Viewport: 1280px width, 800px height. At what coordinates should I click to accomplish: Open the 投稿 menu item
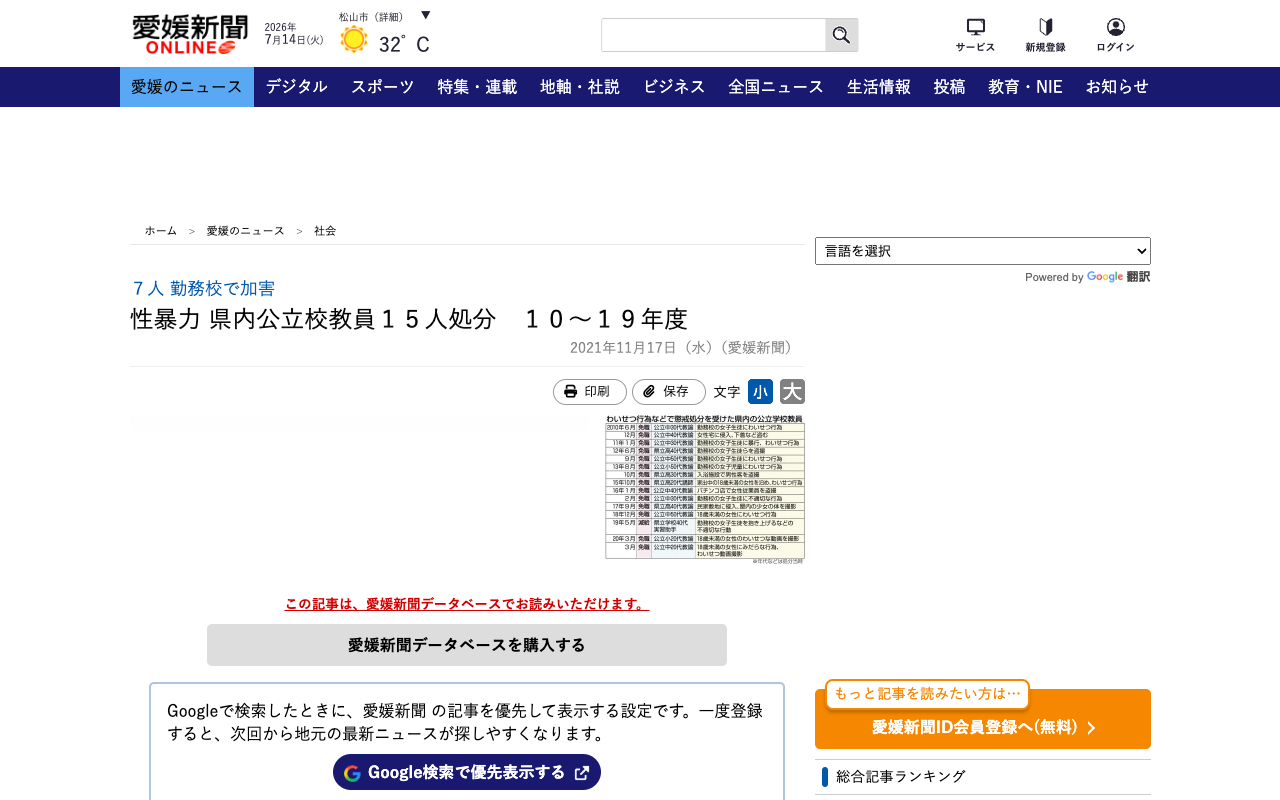pyautogui.click(x=950, y=87)
